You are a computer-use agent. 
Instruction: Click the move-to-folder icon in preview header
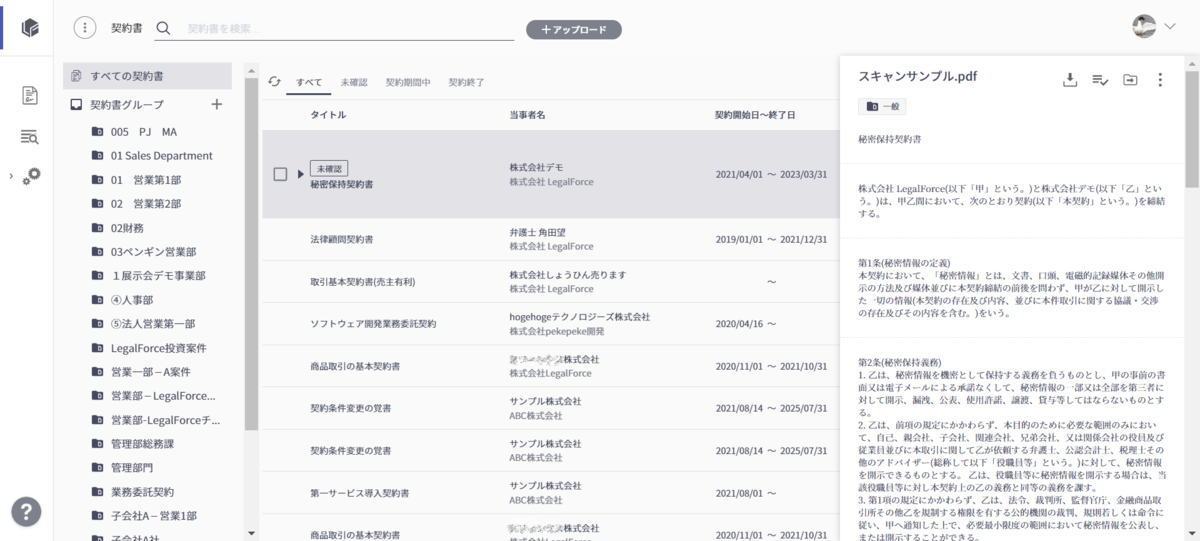(1130, 80)
